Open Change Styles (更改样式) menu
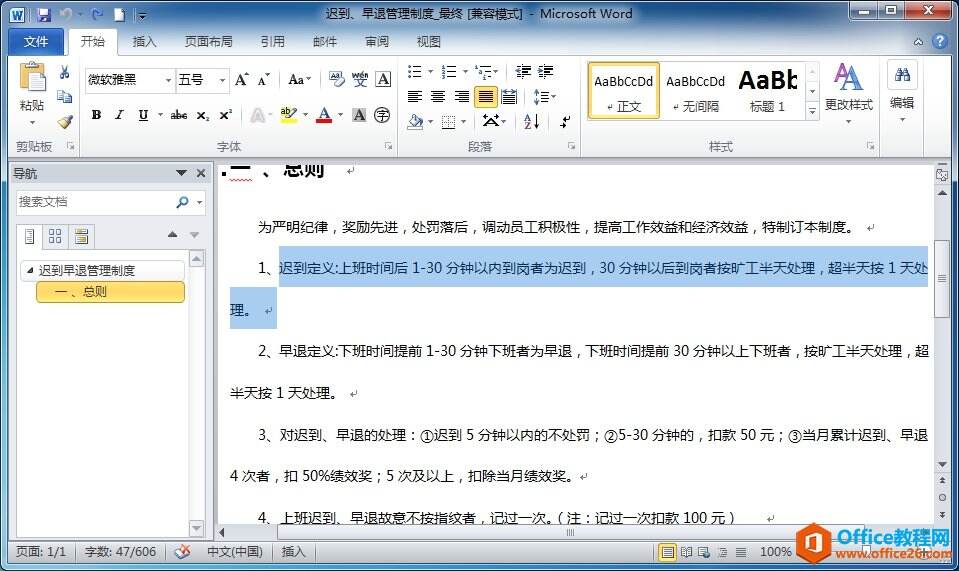Viewport: 959px width, 571px height. pyautogui.click(x=848, y=92)
